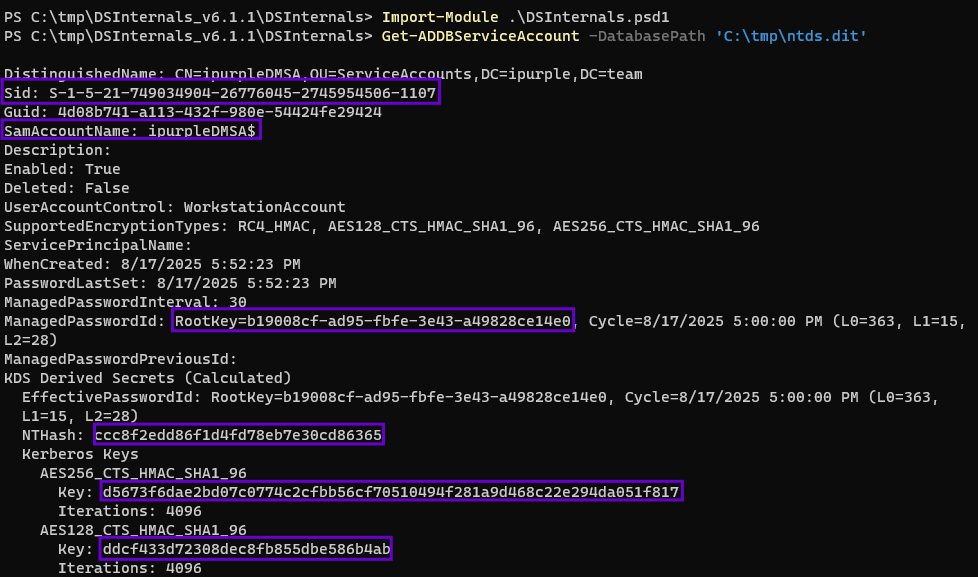Click the EffectivePasswordId line
This screenshot has width=978, height=577.
(x=480, y=397)
